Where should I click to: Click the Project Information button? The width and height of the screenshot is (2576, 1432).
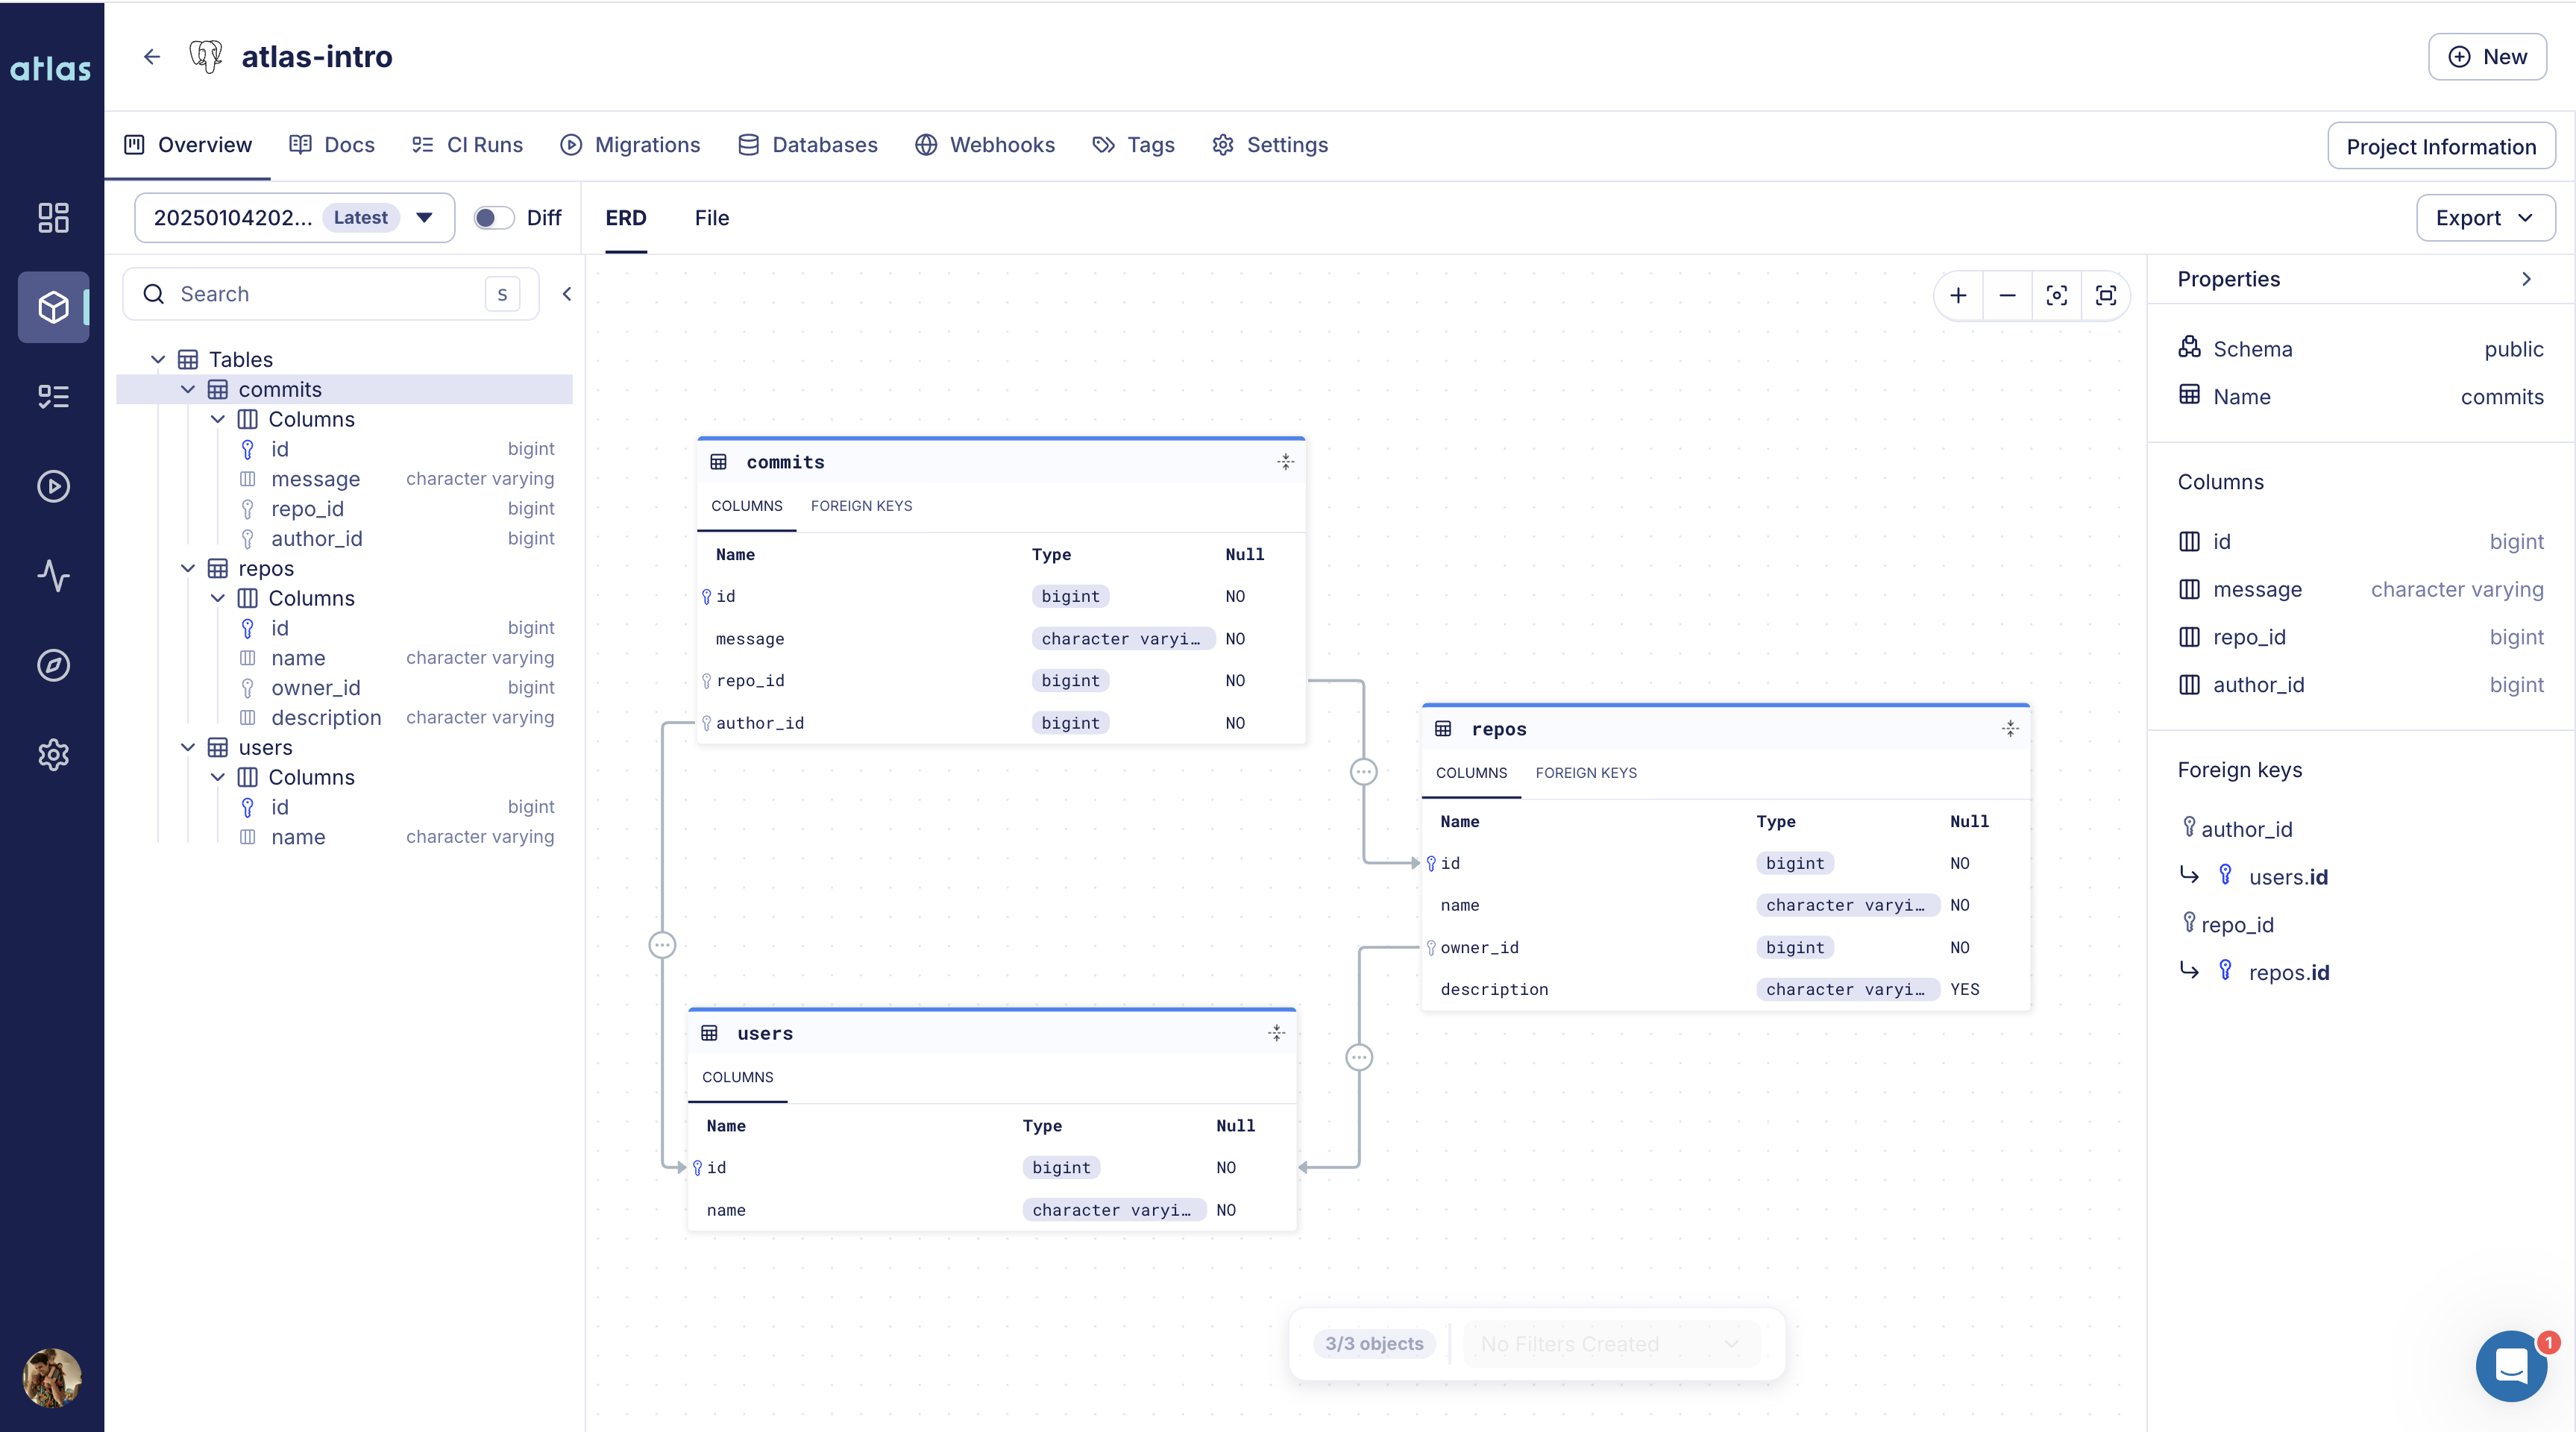pyautogui.click(x=2440, y=146)
